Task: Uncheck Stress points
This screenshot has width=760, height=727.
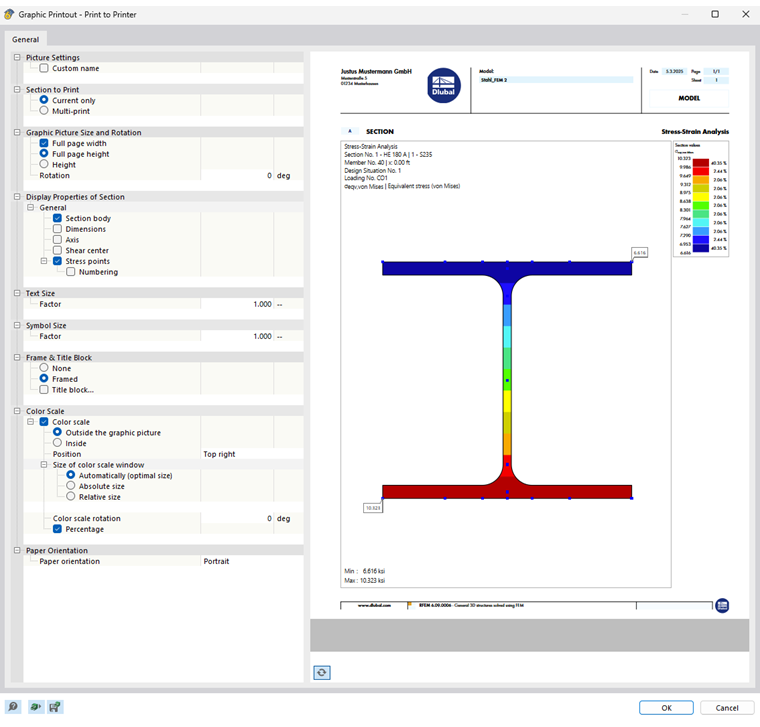Action: pyautogui.click(x=57, y=261)
